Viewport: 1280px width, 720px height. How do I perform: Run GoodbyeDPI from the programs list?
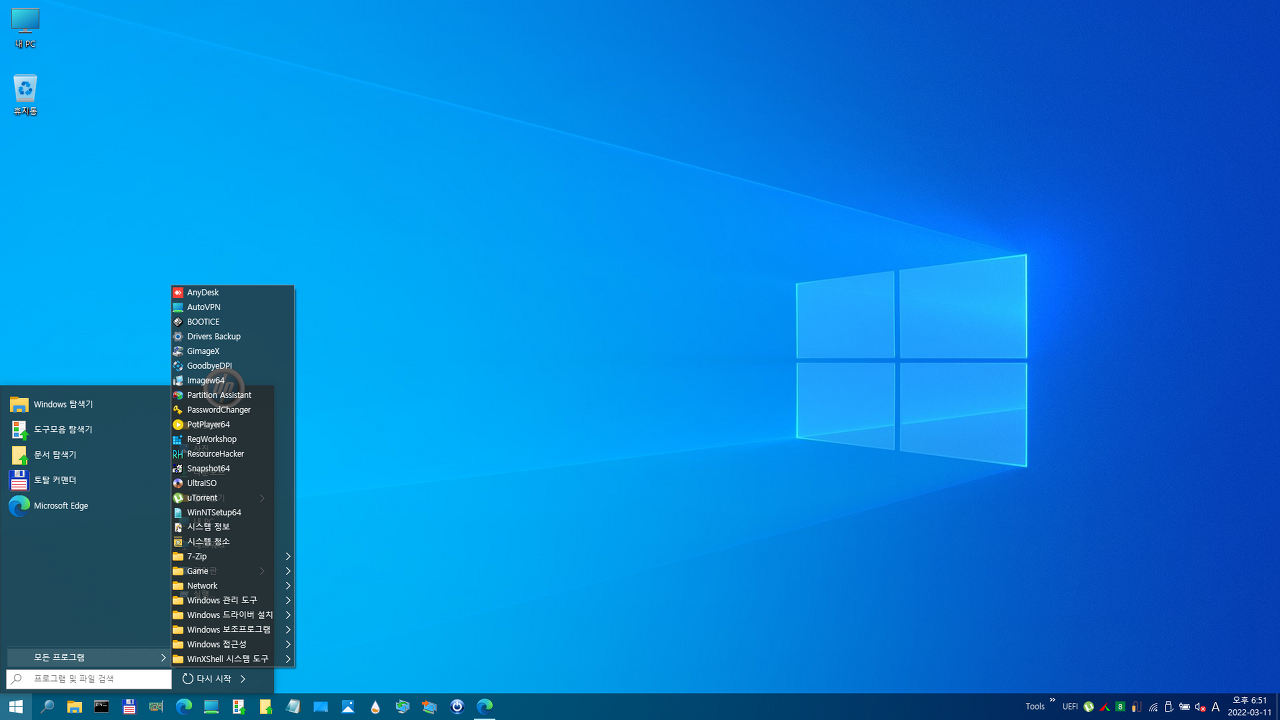pos(233,366)
